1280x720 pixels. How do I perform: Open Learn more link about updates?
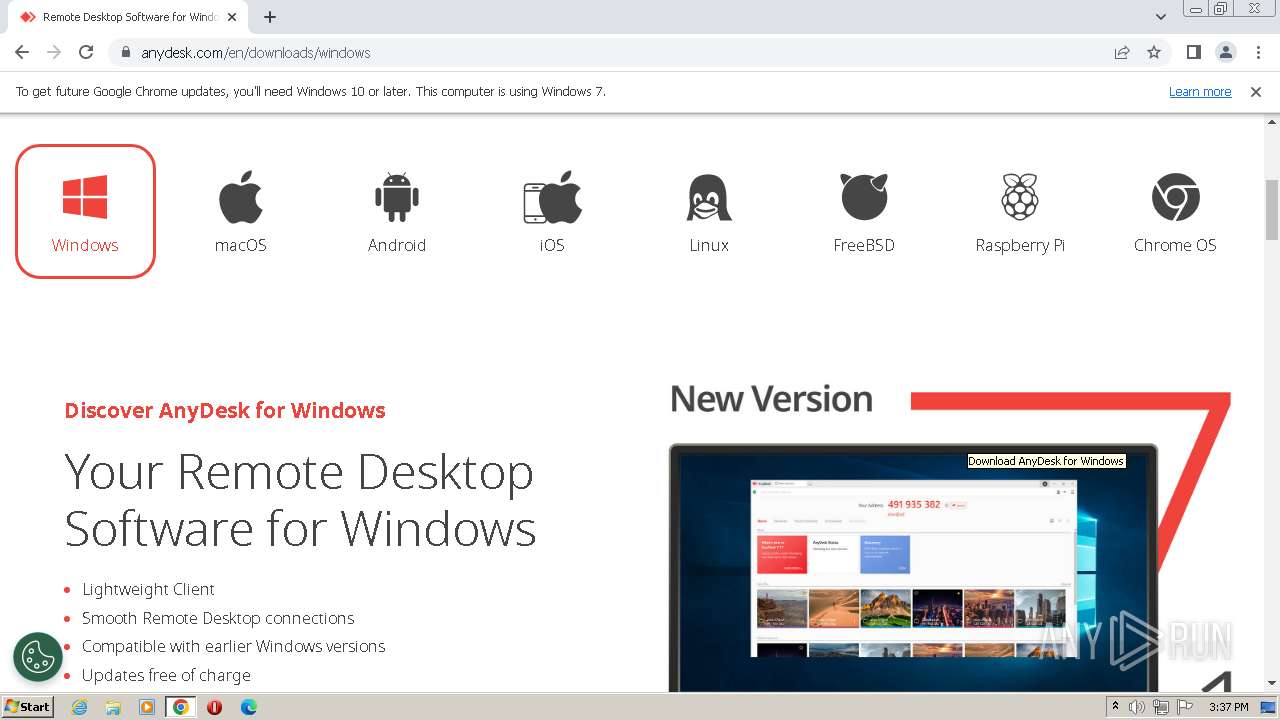1200,91
